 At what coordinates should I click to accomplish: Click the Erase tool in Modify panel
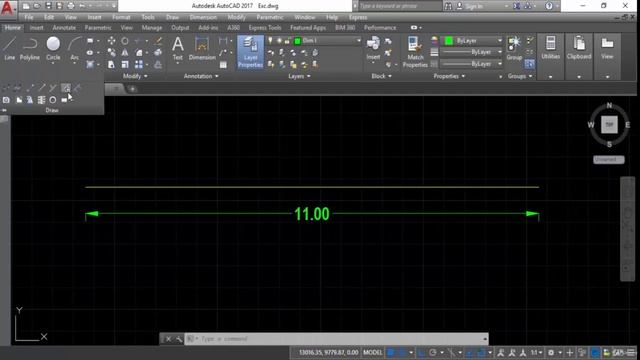click(158, 41)
